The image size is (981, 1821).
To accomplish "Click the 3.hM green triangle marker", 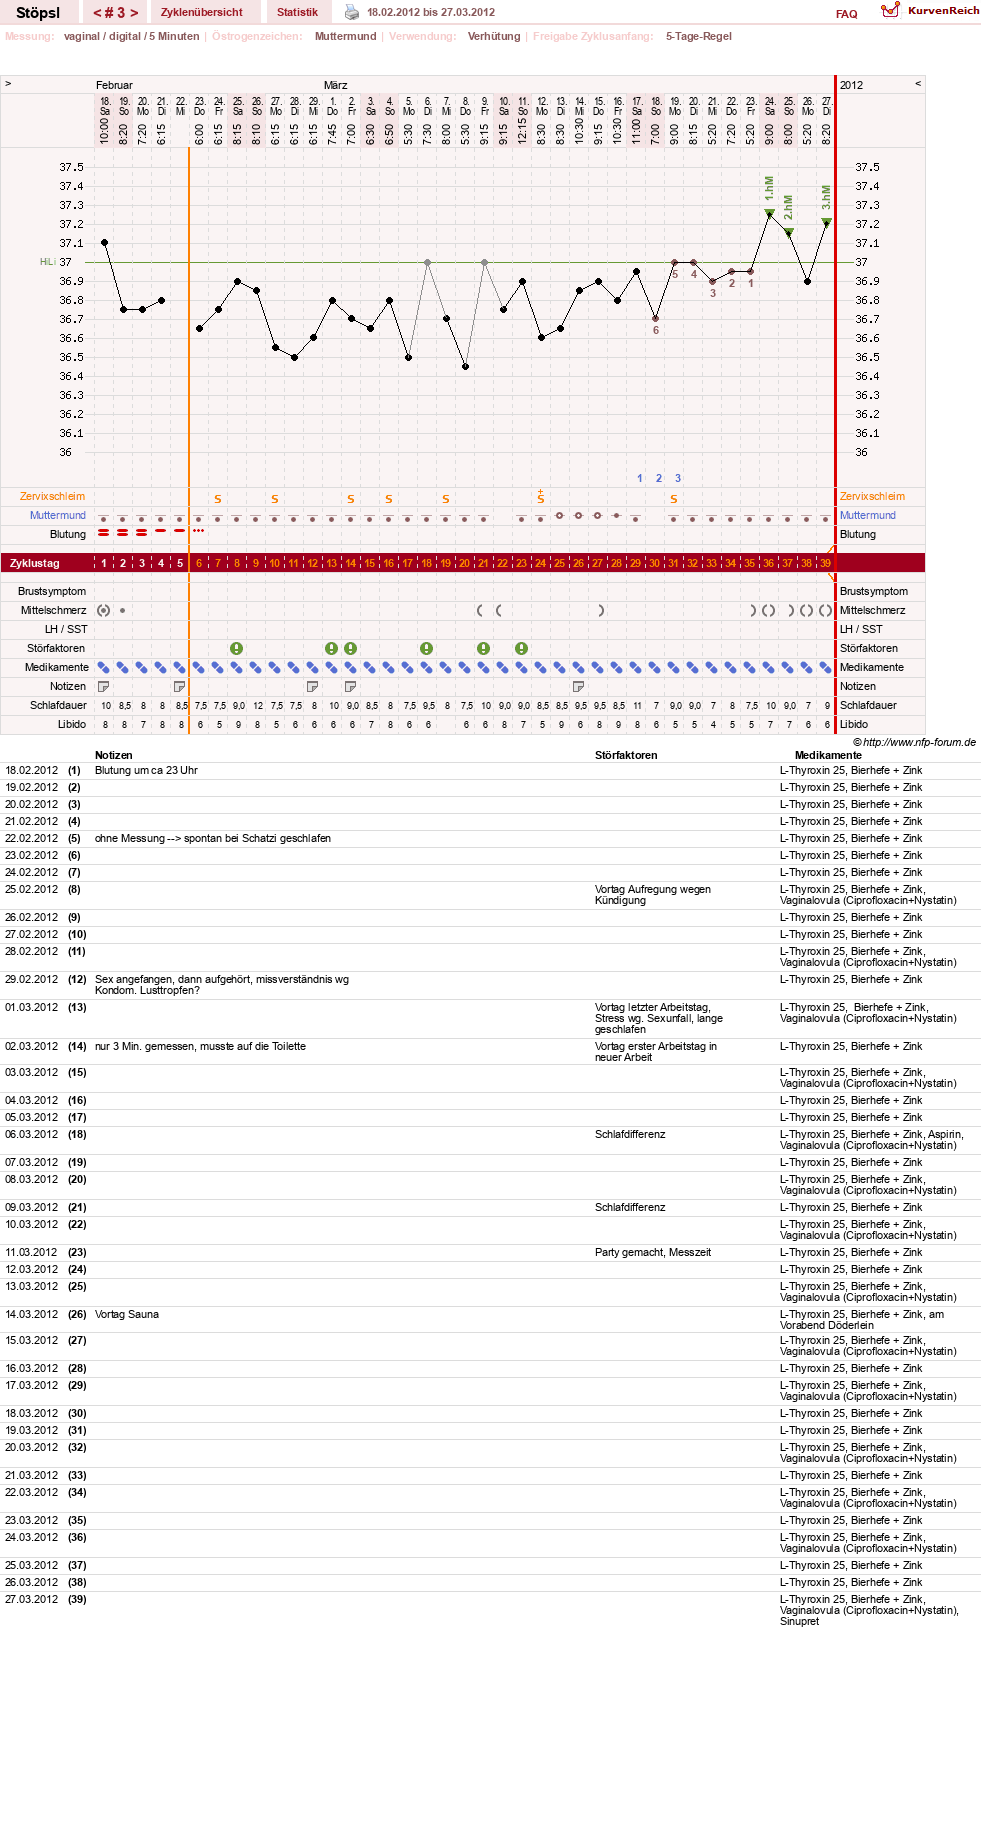I will click(x=827, y=222).
